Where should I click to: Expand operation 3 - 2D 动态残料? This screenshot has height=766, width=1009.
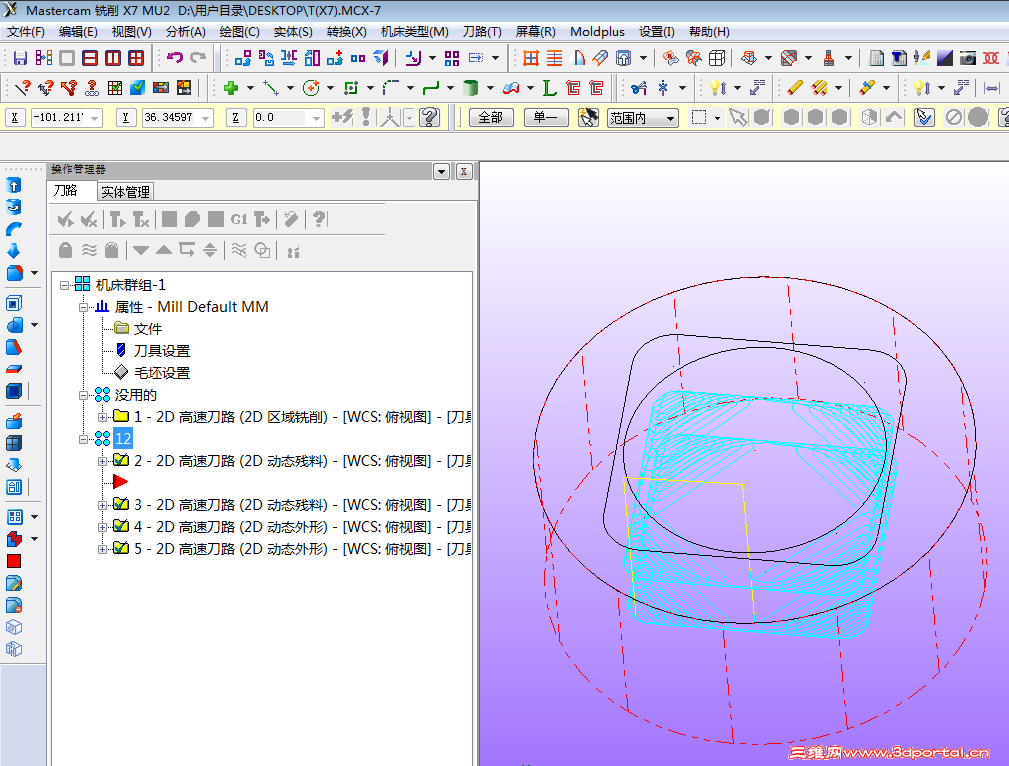tap(102, 505)
